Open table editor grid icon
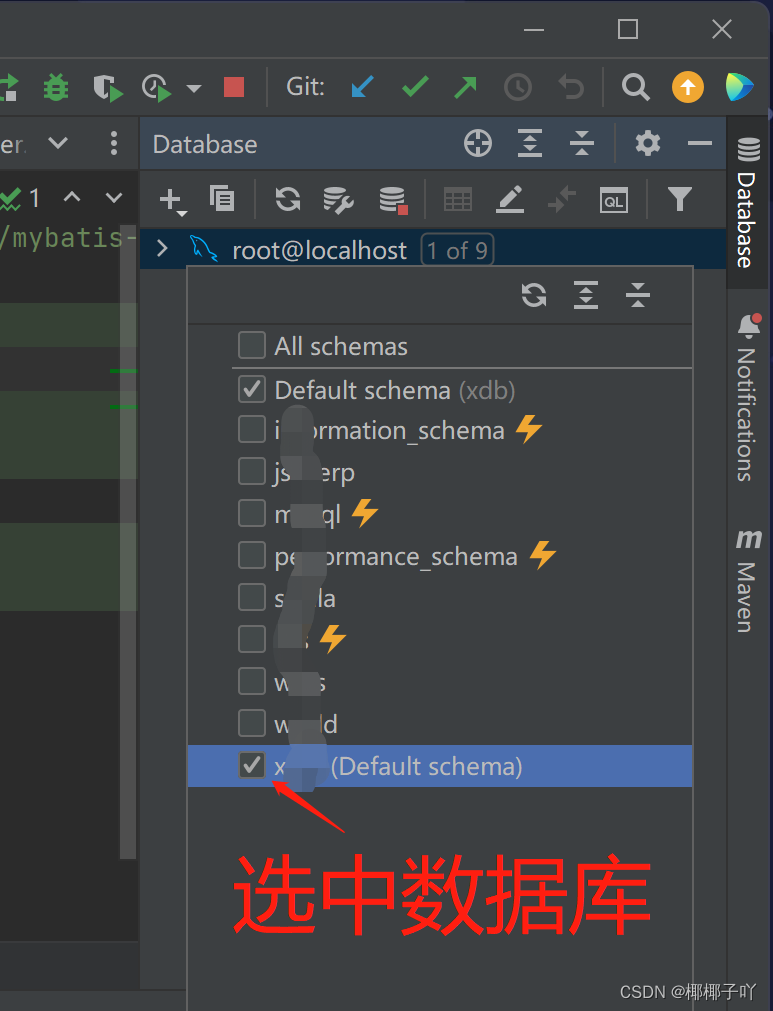The width and height of the screenshot is (773, 1011). (458, 199)
